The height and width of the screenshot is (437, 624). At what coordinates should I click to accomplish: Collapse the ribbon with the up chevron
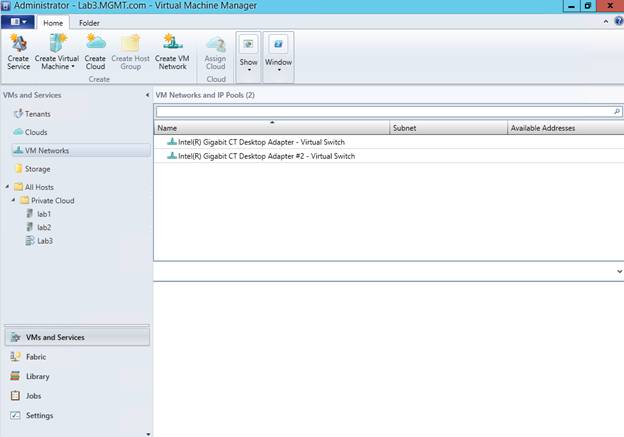tap(606, 21)
